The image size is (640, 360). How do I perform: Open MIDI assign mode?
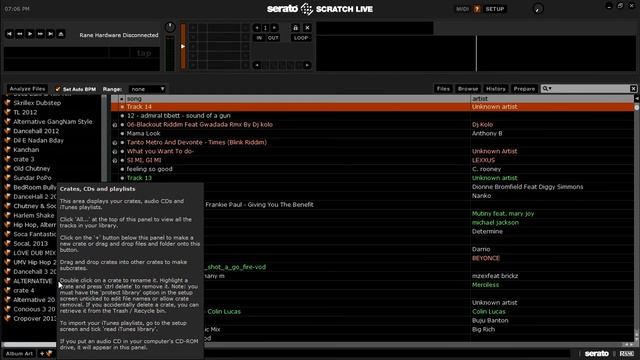point(462,9)
